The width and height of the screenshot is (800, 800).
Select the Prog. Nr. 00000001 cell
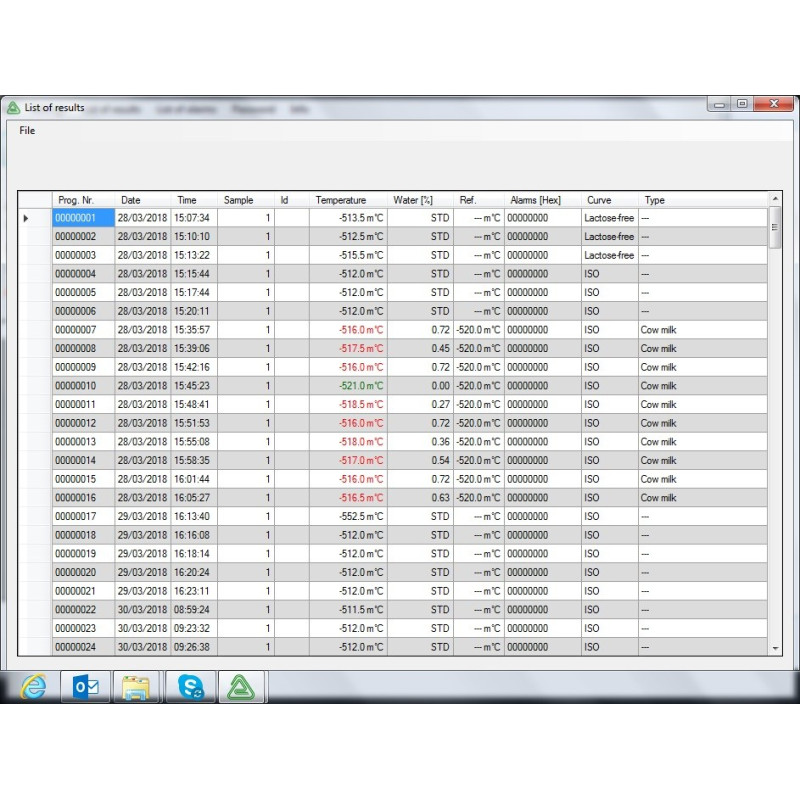[77, 218]
